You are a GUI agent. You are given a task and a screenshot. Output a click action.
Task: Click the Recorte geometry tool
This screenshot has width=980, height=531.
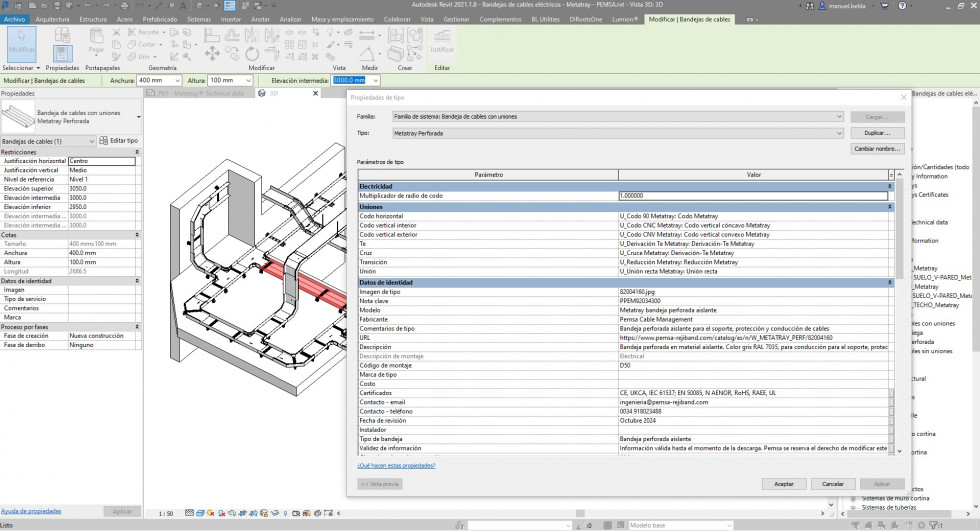(144, 32)
